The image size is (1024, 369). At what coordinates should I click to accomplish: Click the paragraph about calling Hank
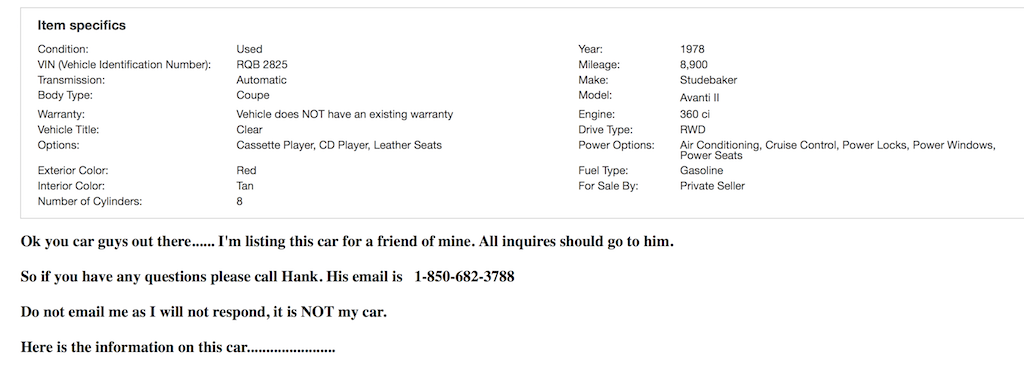click(x=268, y=276)
